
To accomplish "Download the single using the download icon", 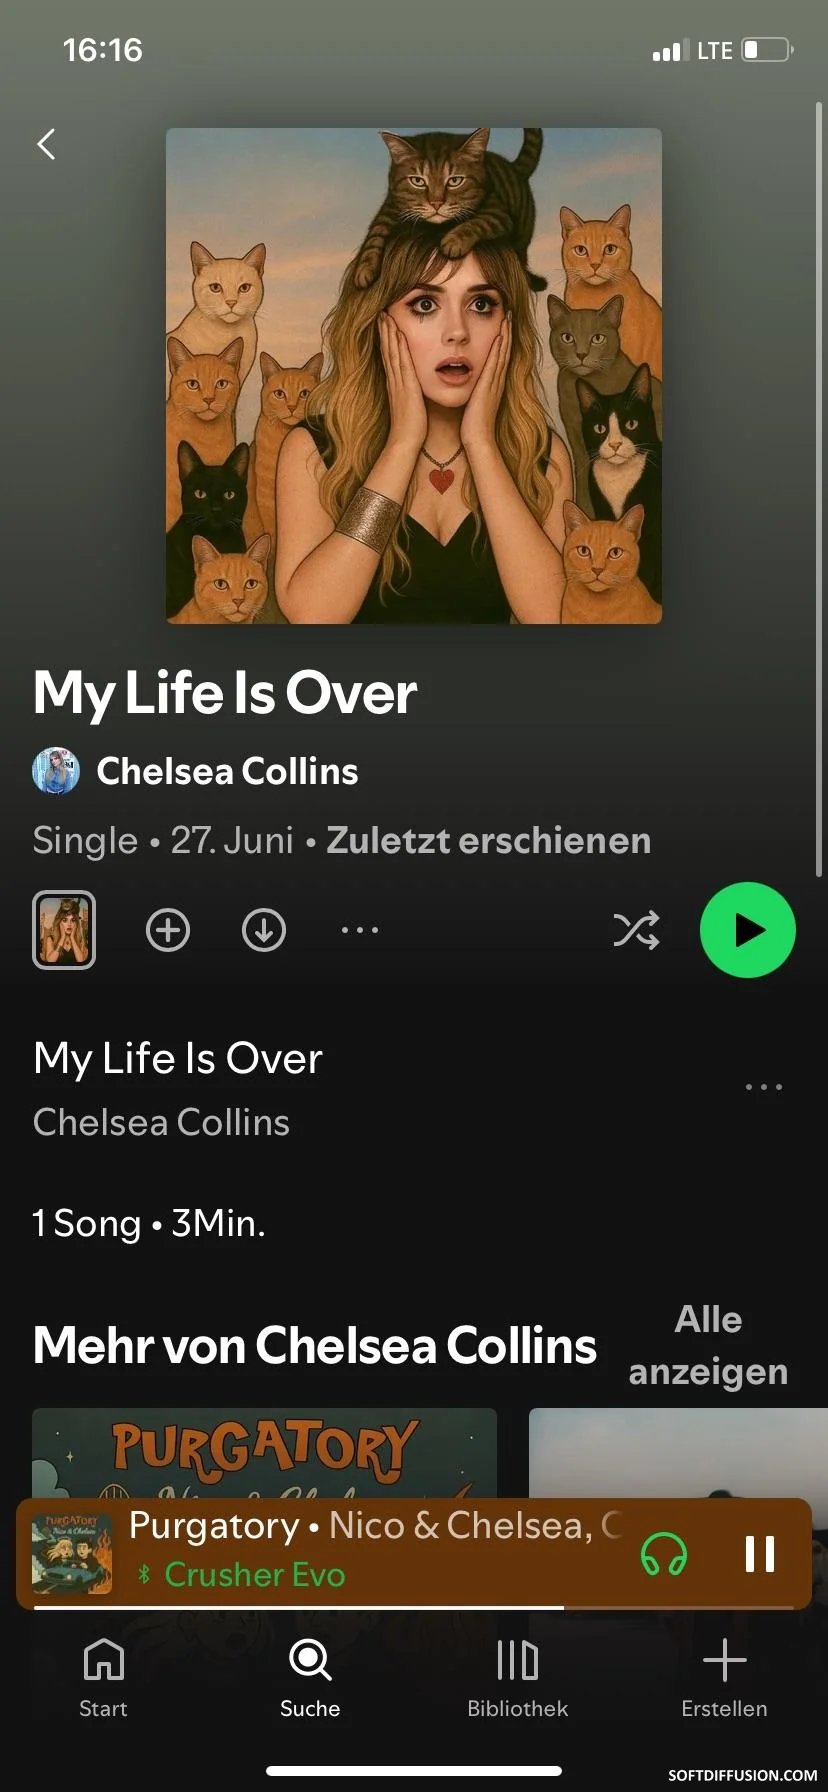I will [264, 930].
